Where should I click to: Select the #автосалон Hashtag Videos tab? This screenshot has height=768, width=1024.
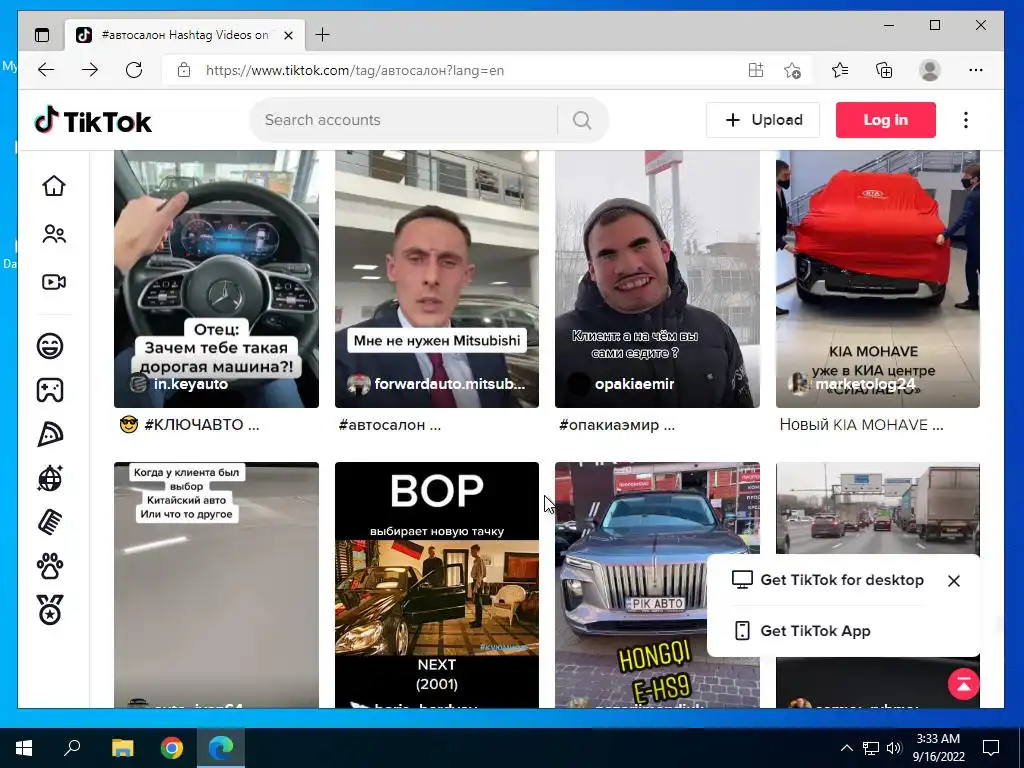click(x=185, y=35)
